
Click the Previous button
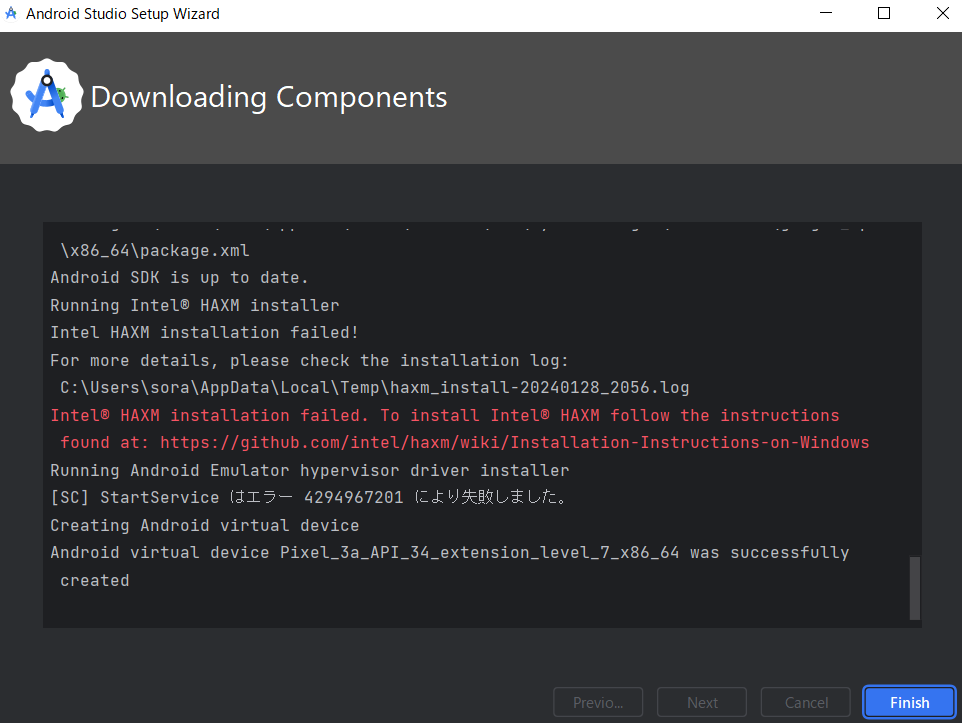pos(597,702)
